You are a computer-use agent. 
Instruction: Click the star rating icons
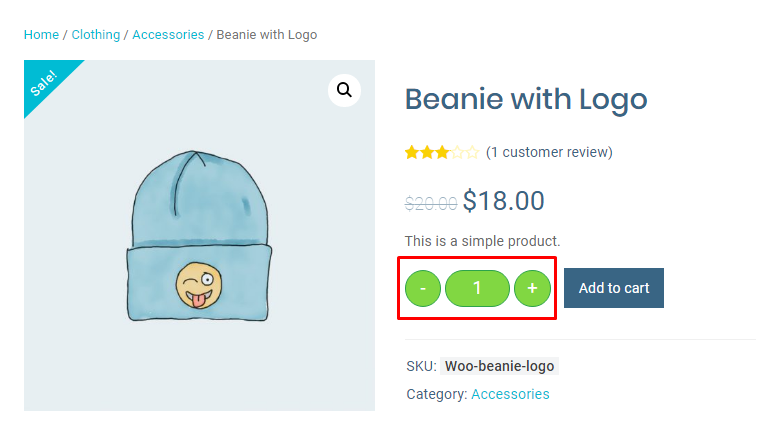tap(441, 153)
